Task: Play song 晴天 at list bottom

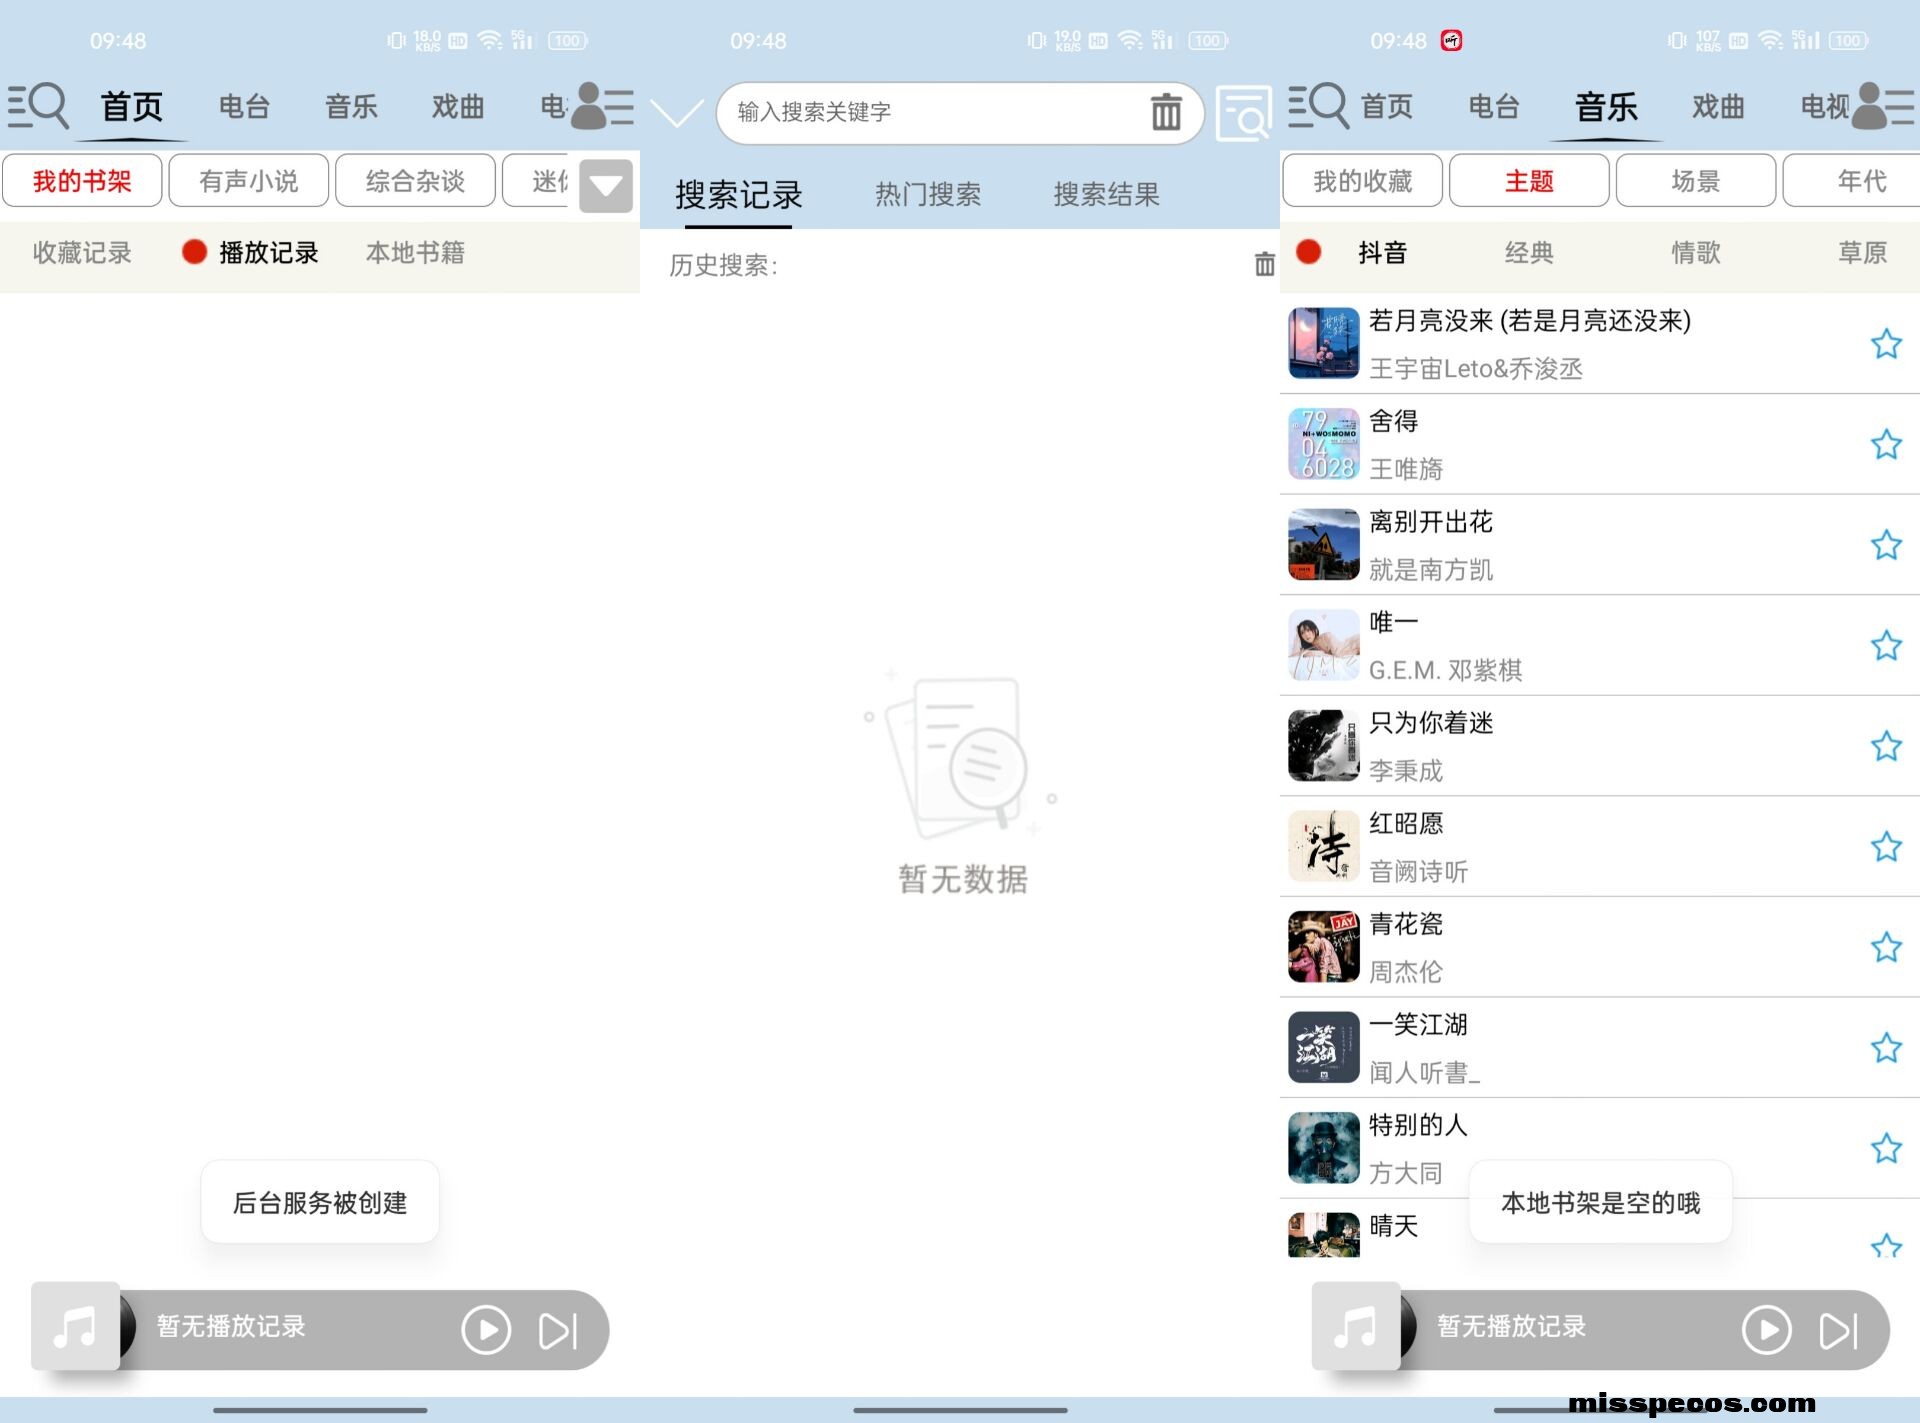Action: click(1600, 1228)
